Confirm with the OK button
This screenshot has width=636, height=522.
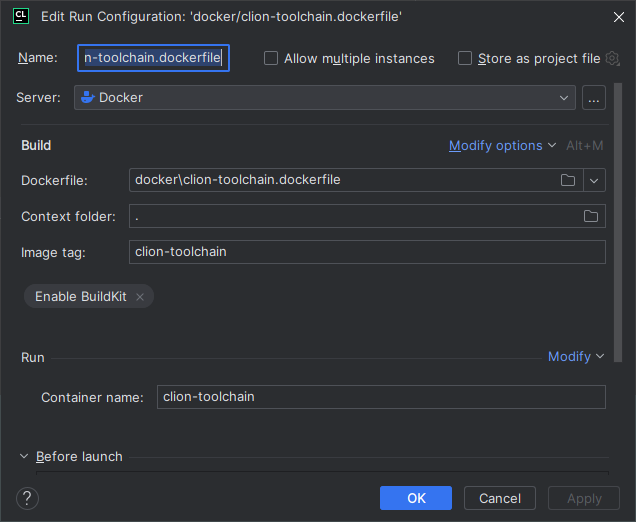[416, 498]
